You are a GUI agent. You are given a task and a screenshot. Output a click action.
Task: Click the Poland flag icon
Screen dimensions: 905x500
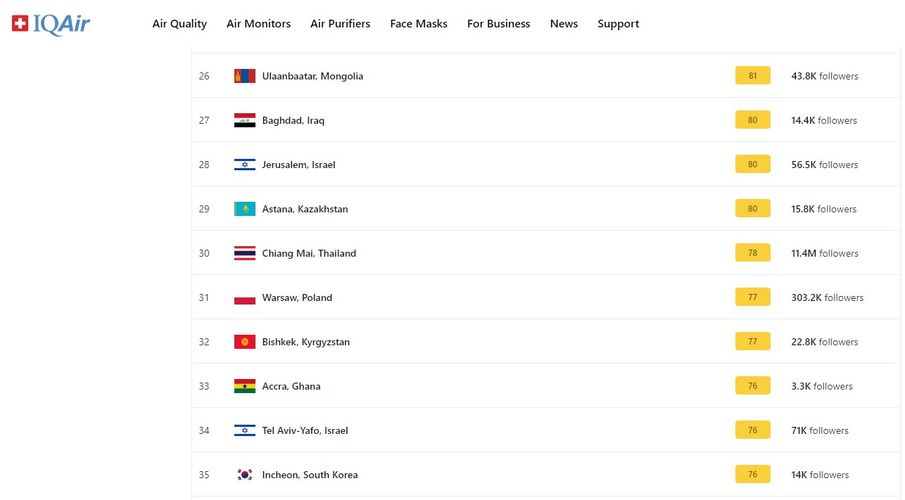(x=244, y=298)
